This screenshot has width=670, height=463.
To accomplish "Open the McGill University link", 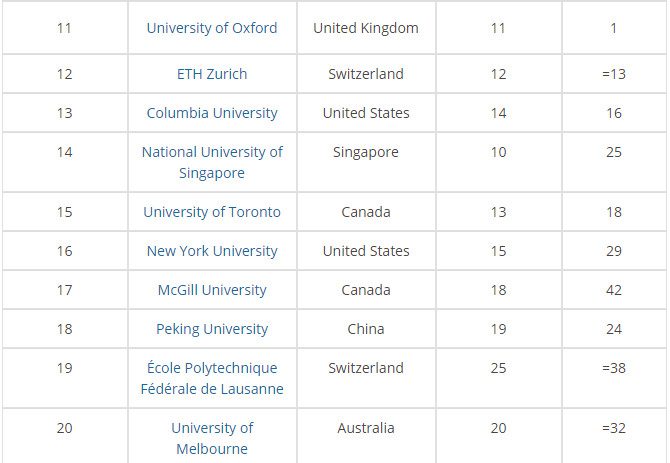I will 212,290.
